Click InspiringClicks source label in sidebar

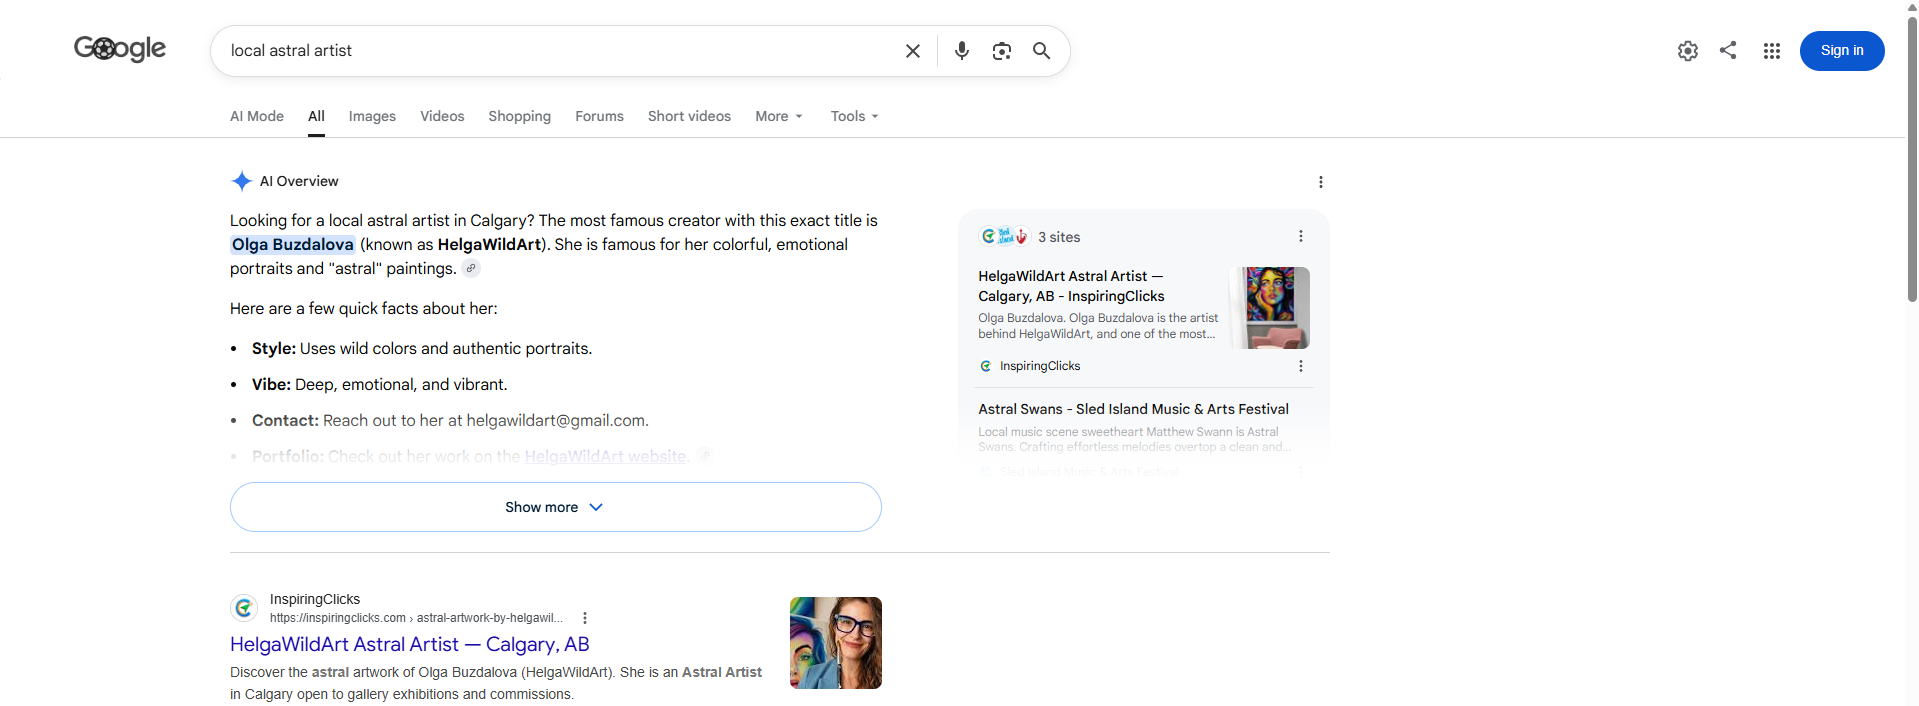[x=1039, y=366]
